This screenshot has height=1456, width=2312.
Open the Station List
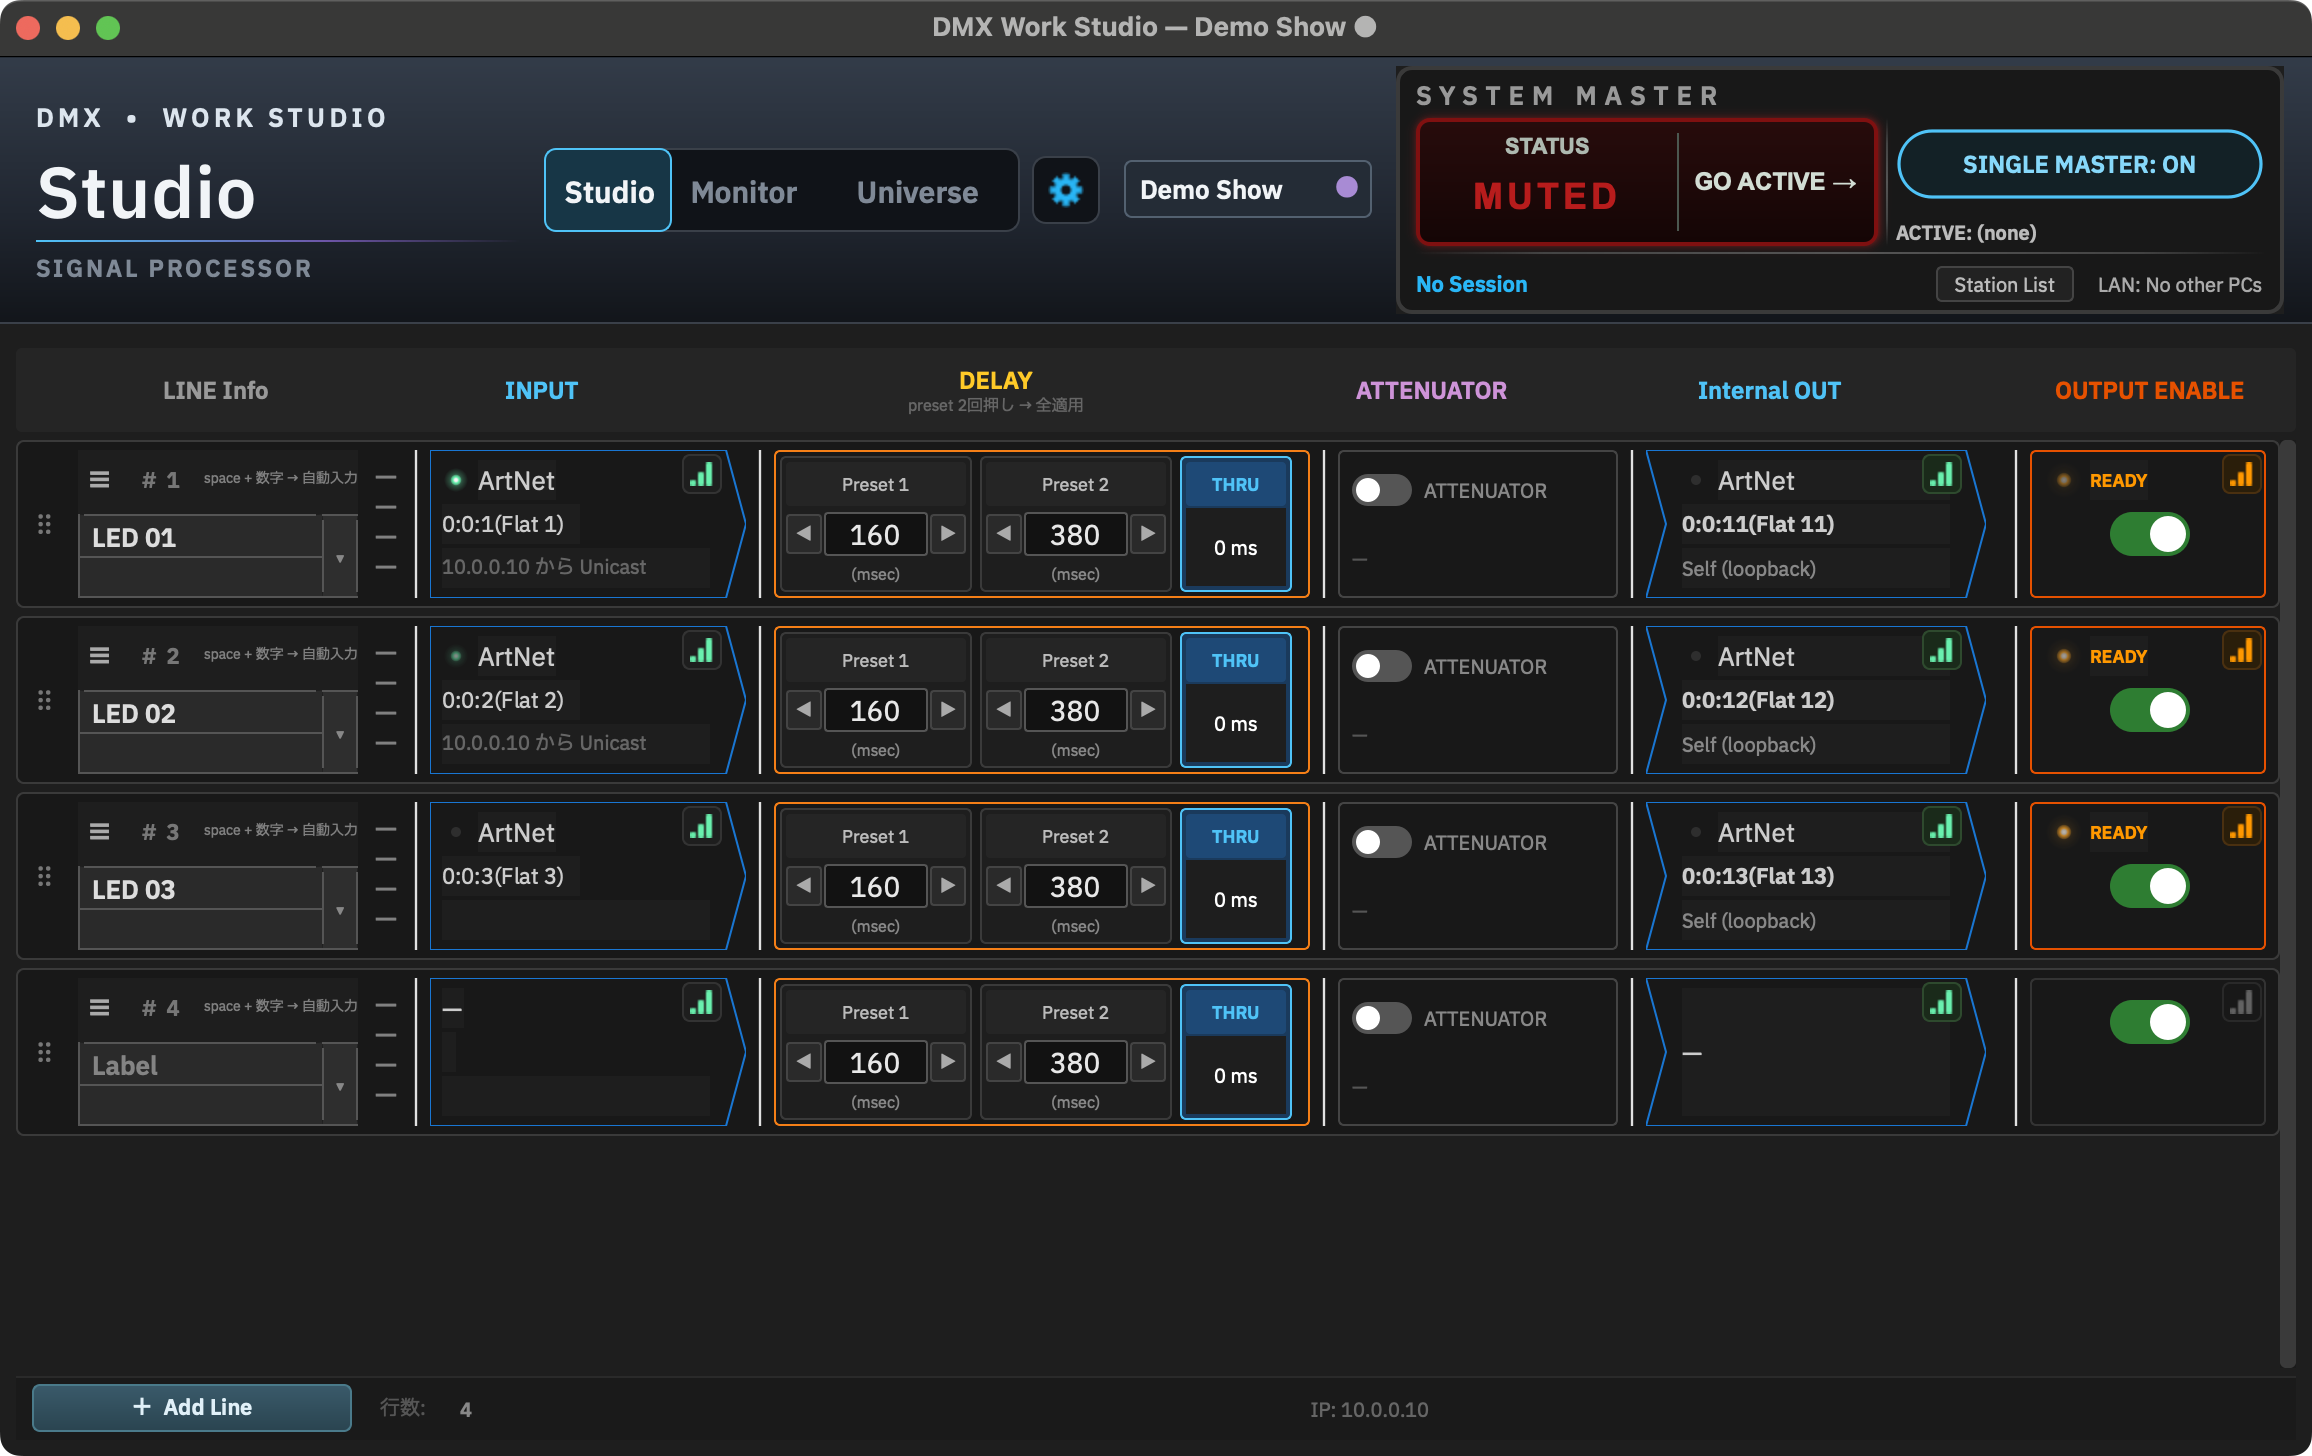click(2004, 285)
